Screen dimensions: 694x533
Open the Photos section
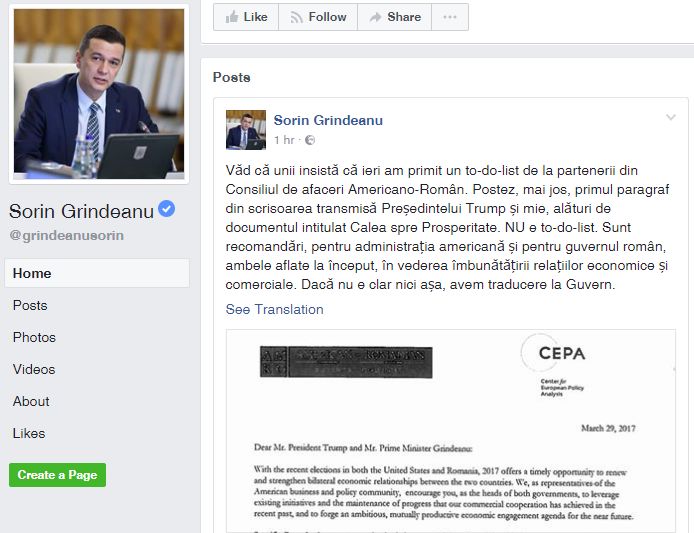(34, 337)
